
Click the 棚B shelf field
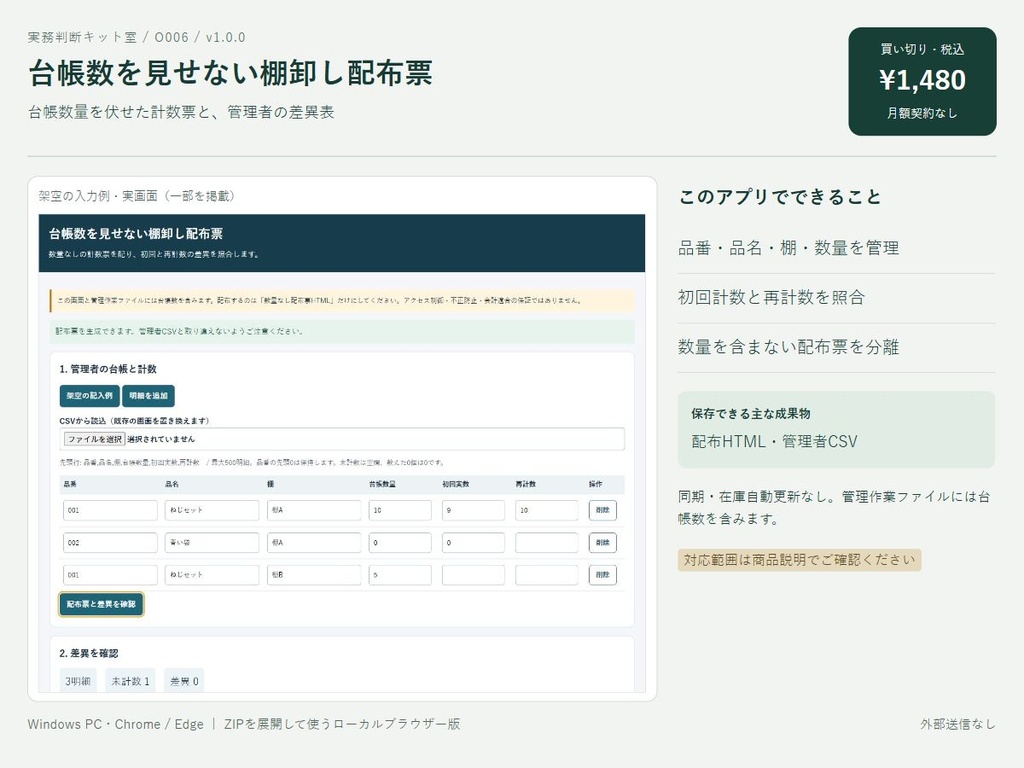coord(313,575)
